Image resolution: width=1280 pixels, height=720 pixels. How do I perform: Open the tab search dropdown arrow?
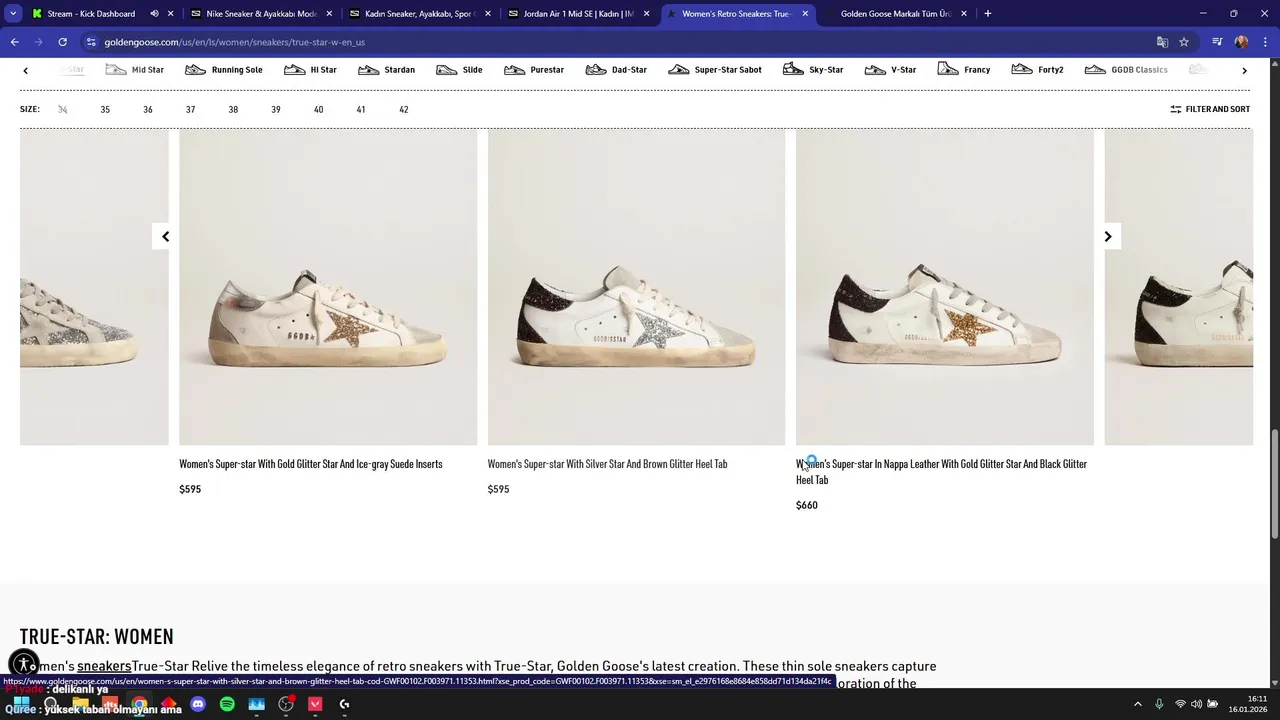[x=13, y=14]
